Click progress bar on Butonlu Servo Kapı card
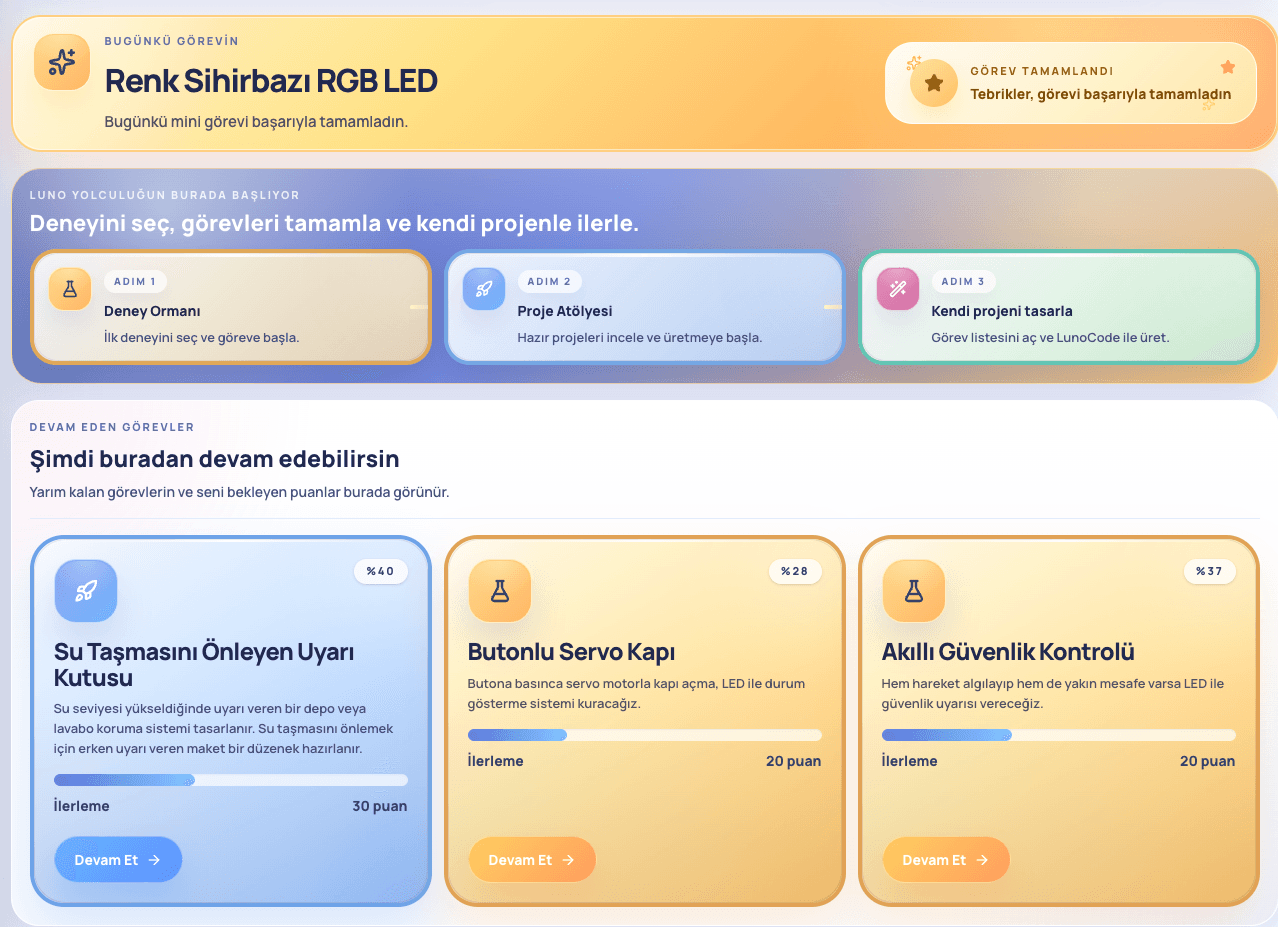This screenshot has height=927, width=1278. [x=645, y=735]
